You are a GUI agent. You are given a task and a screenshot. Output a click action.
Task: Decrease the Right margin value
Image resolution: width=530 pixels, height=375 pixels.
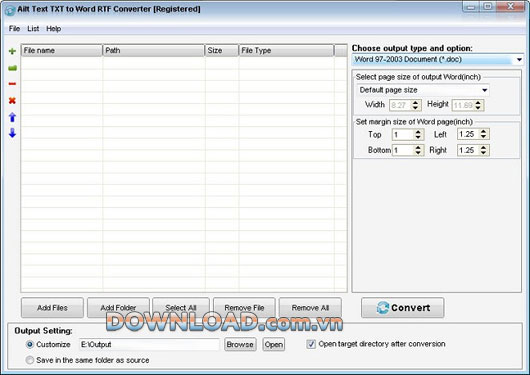pyautogui.click(x=484, y=153)
